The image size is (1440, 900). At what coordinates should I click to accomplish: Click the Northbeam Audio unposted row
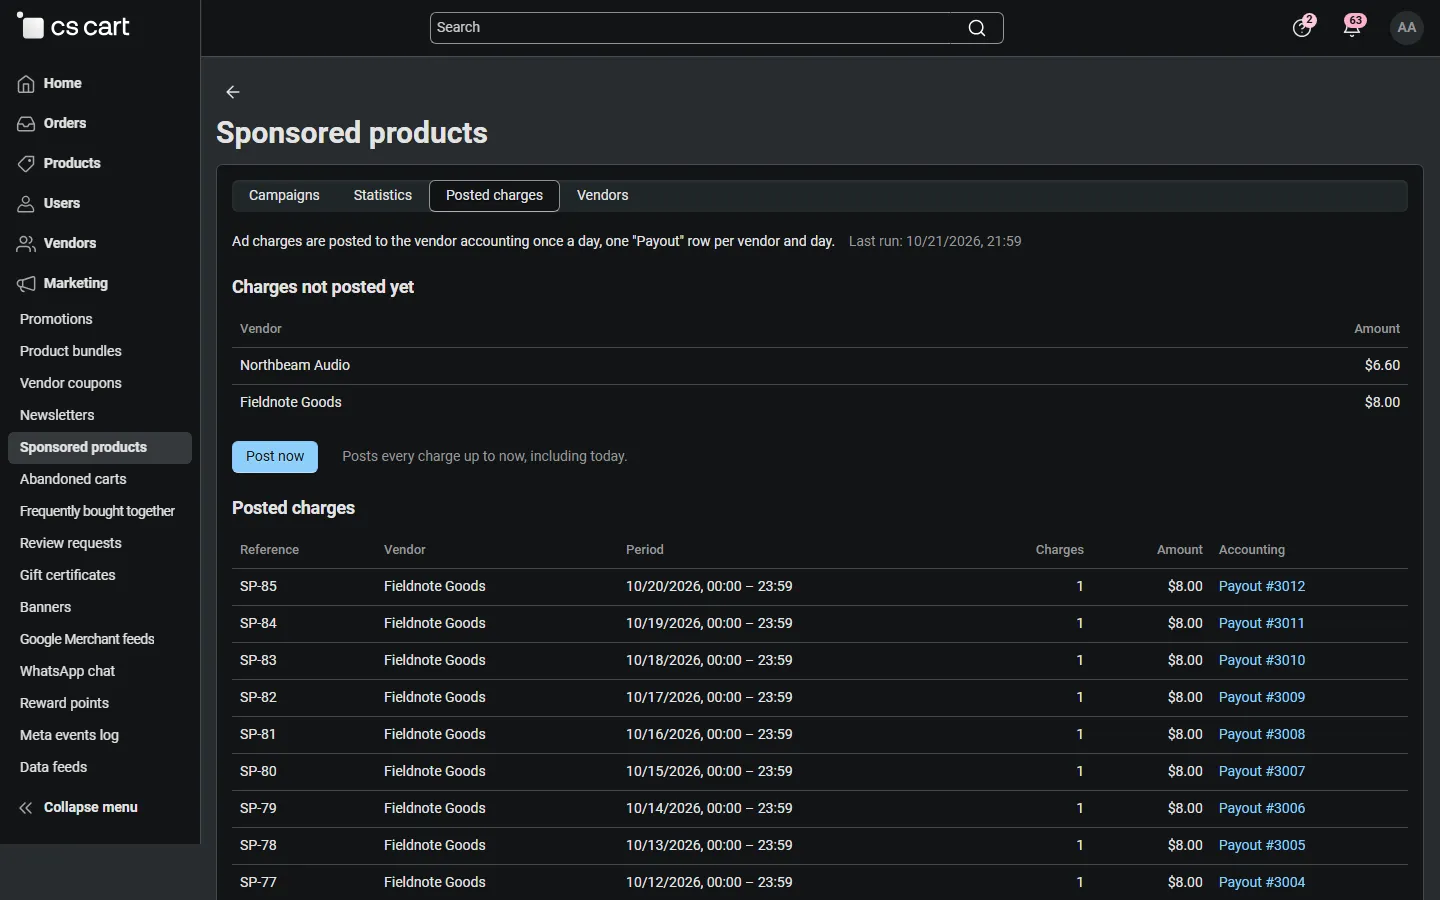point(820,366)
